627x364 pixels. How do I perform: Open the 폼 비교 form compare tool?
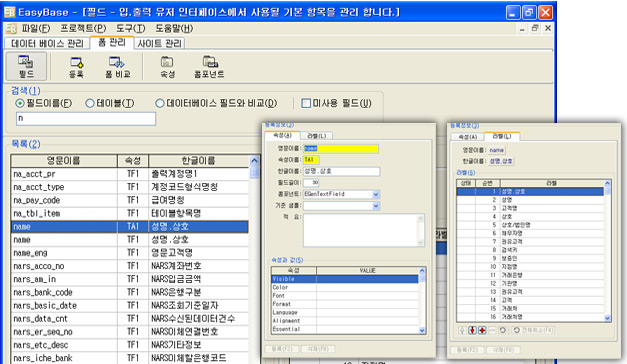click(118, 66)
